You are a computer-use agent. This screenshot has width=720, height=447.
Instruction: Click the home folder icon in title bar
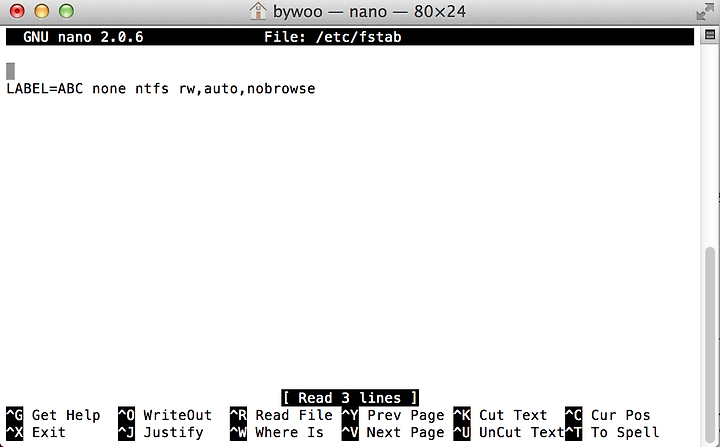point(258,11)
